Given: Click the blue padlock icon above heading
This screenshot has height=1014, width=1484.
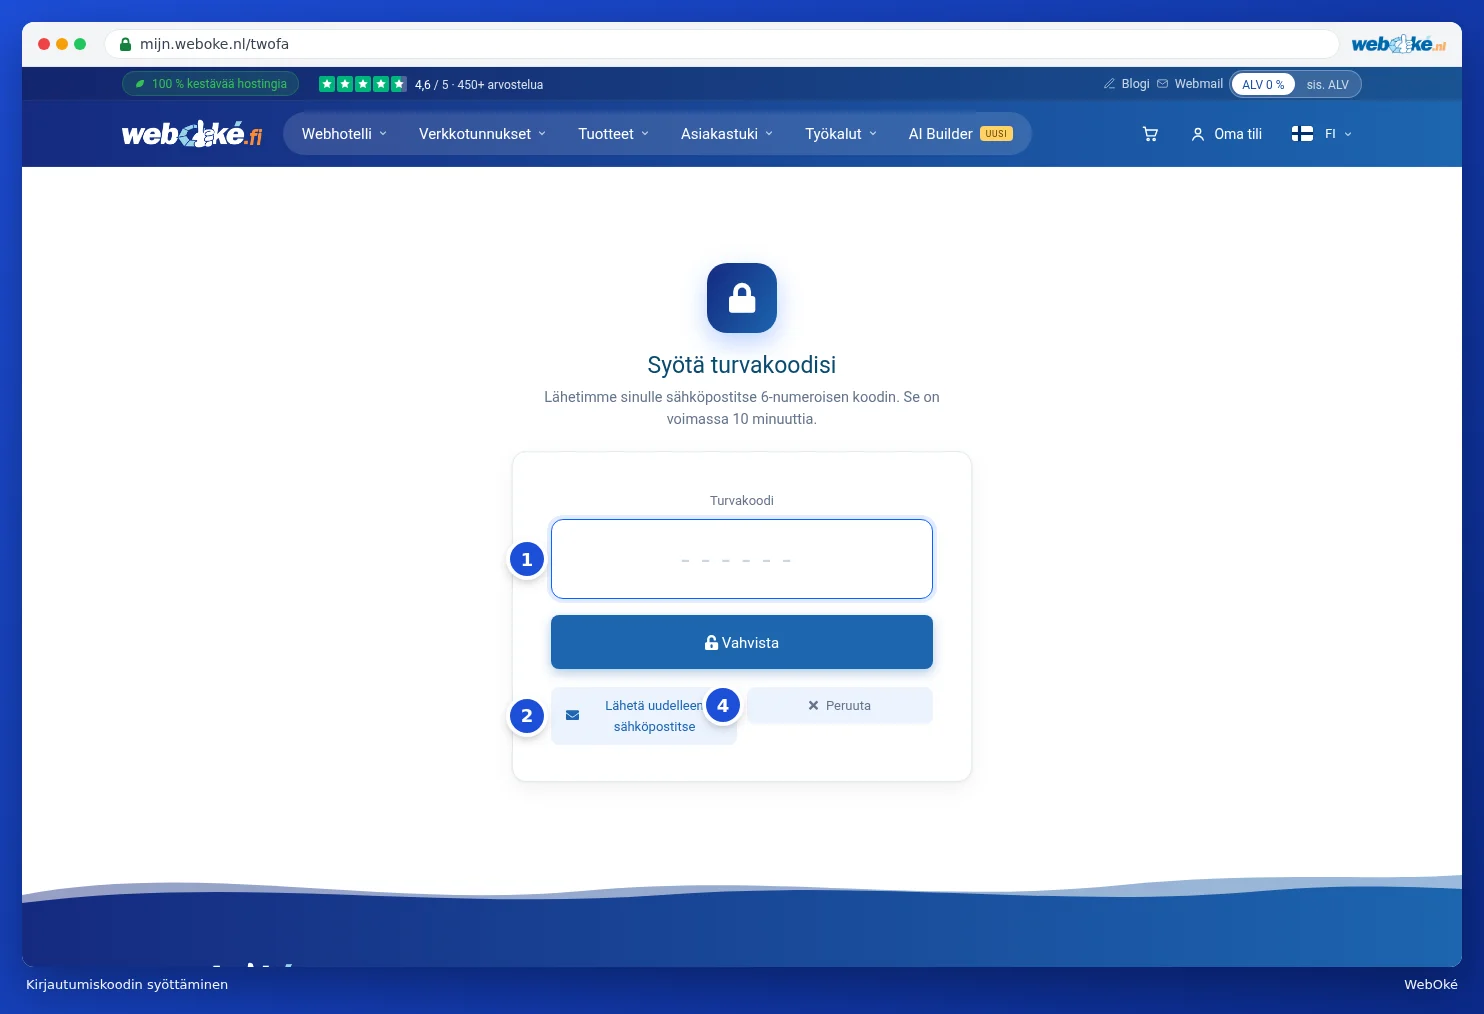Looking at the screenshot, I should tap(742, 298).
